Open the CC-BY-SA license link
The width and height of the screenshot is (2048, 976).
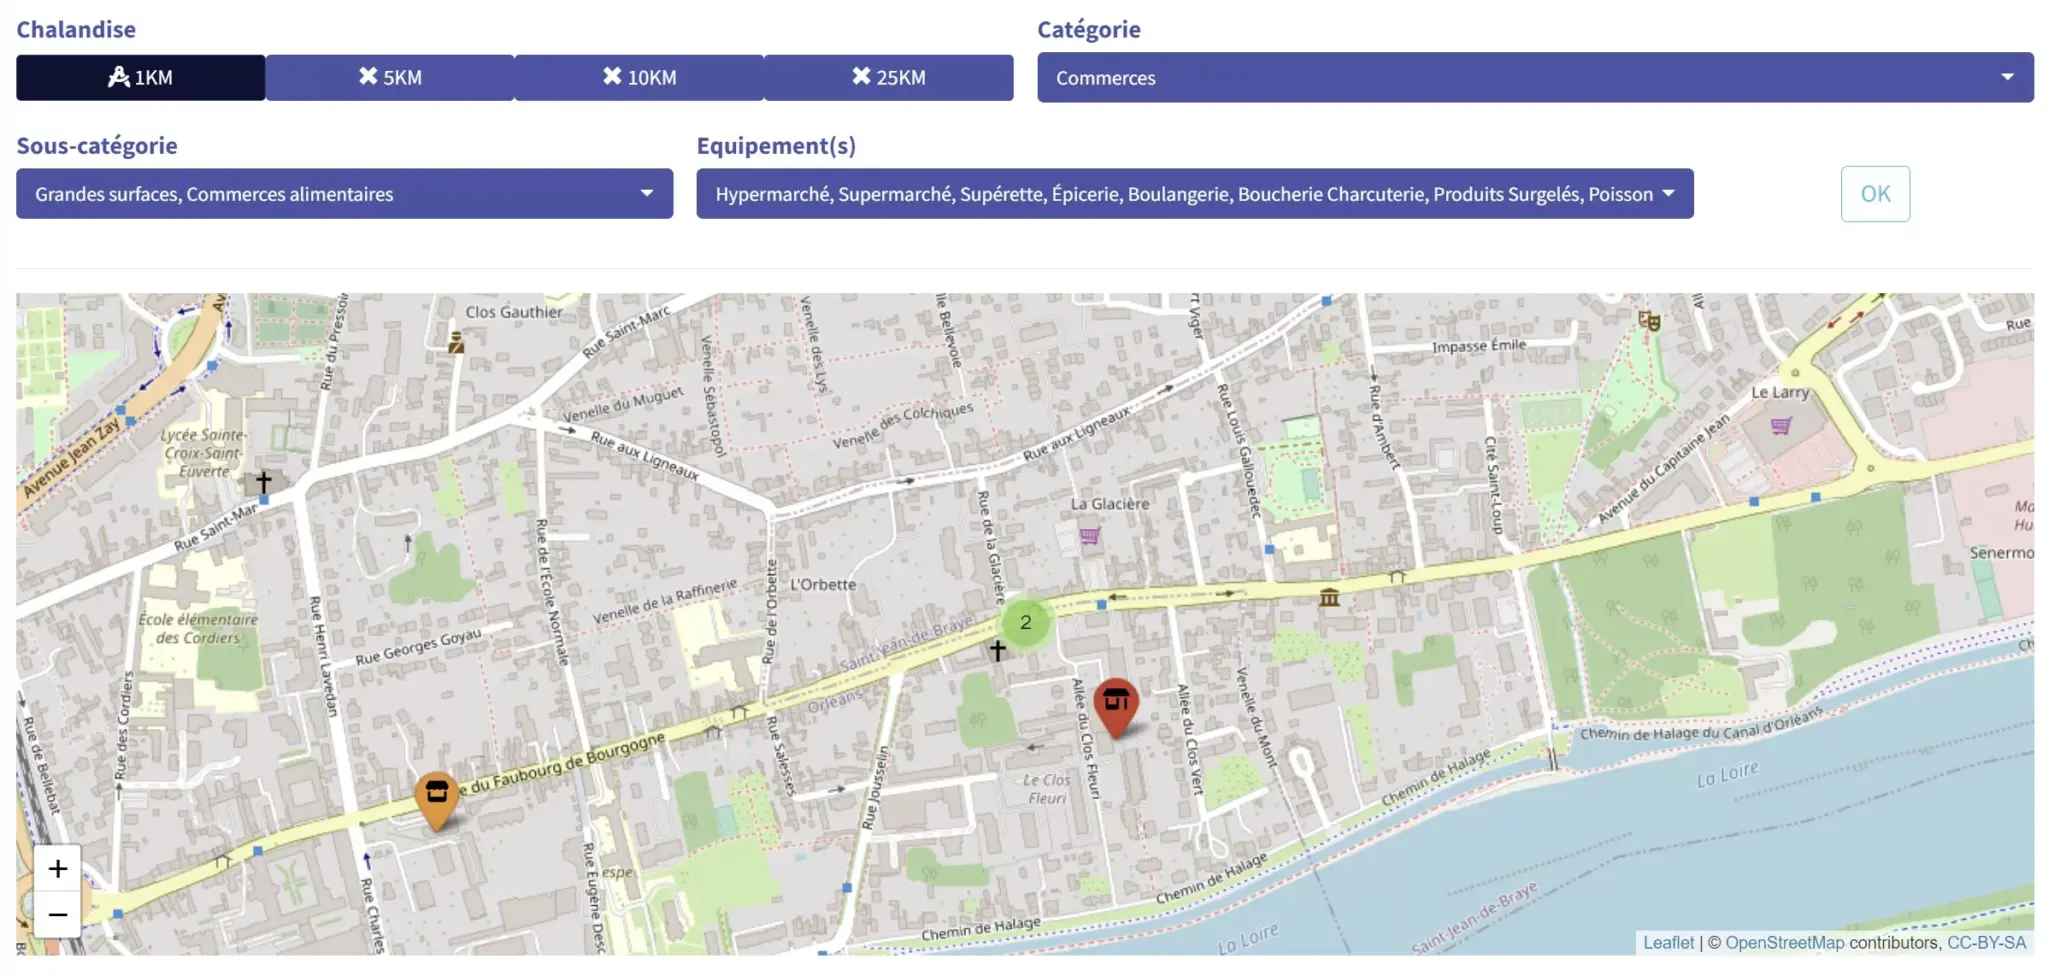pyautogui.click(x=1986, y=942)
